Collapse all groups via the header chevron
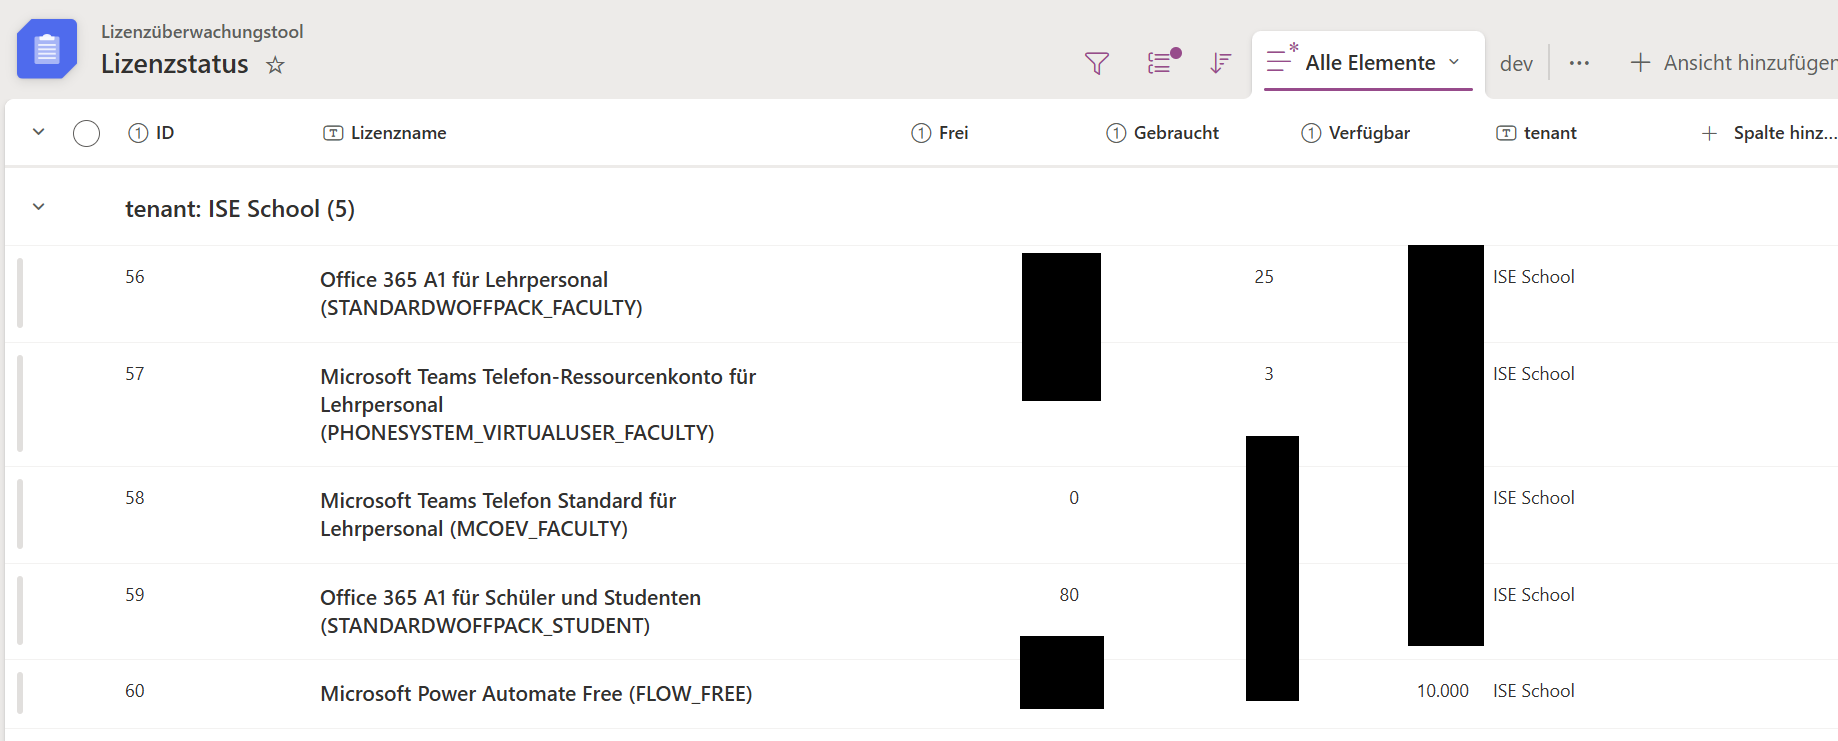 coord(39,132)
